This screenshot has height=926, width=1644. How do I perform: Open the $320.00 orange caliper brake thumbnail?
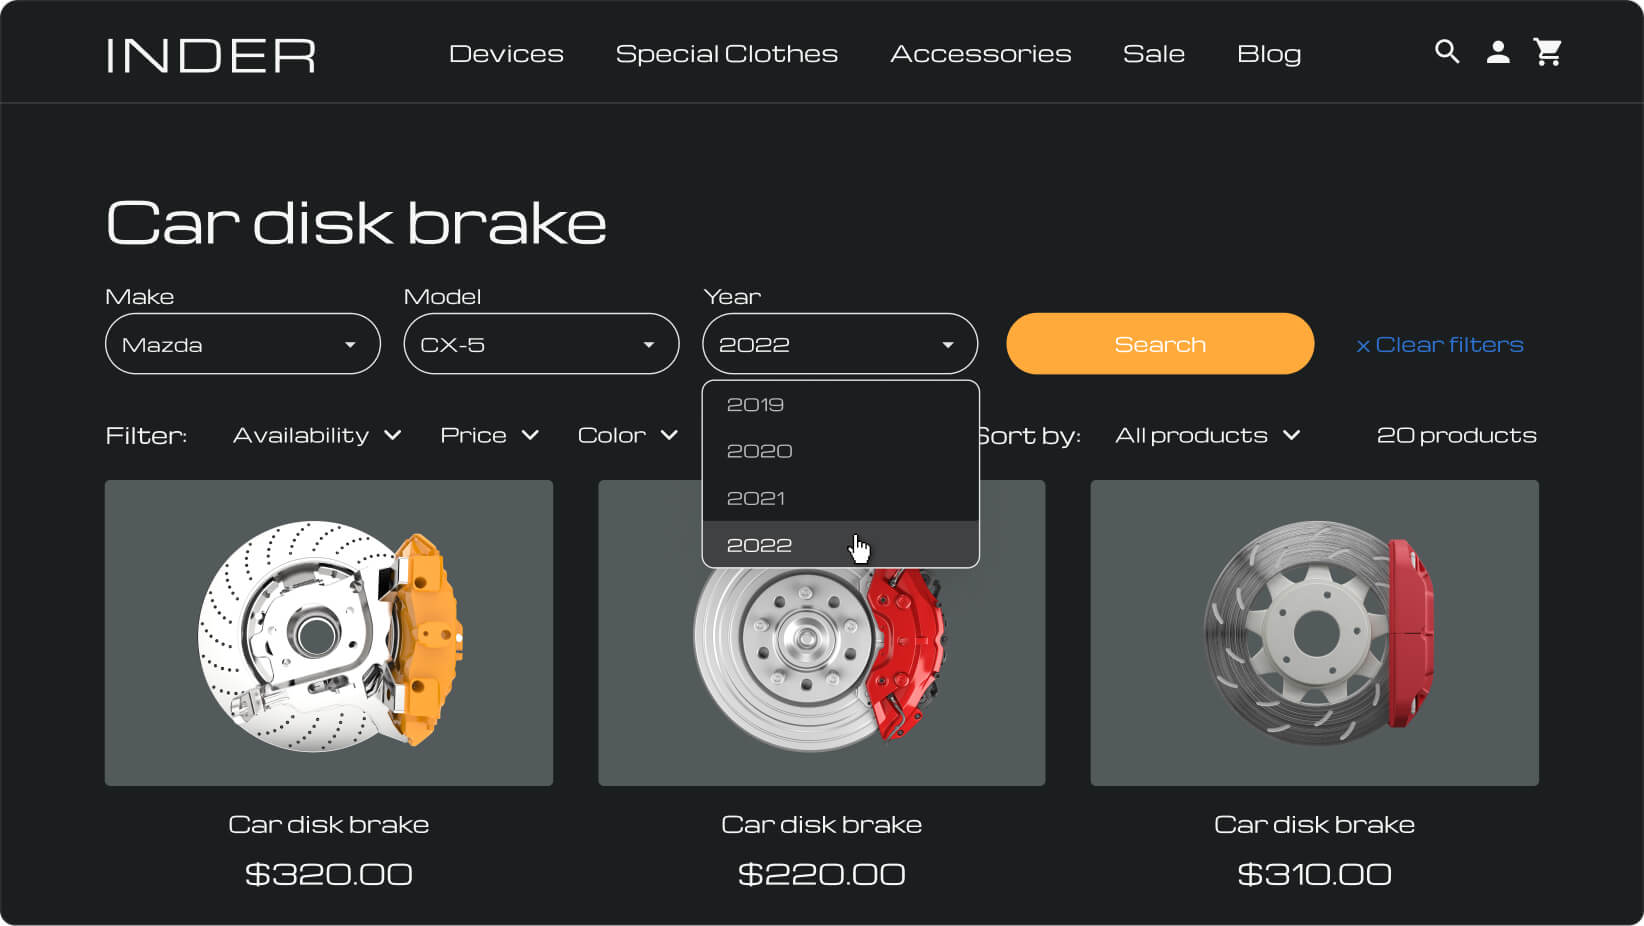(329, 633)
